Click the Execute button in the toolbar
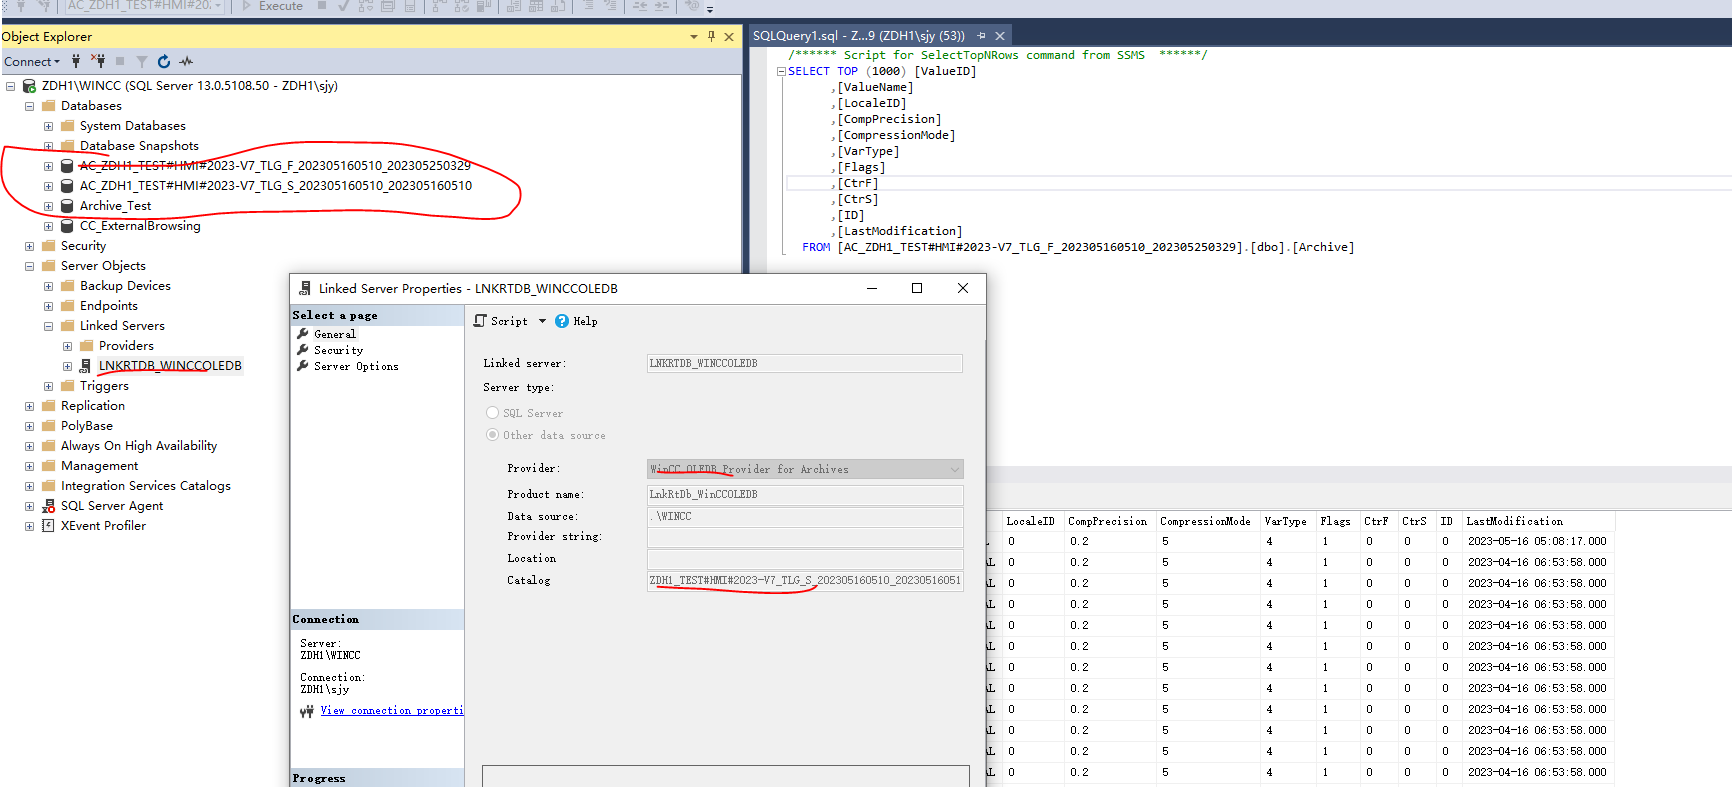This screenshot has width=1732, height=787. click(273, 6)
